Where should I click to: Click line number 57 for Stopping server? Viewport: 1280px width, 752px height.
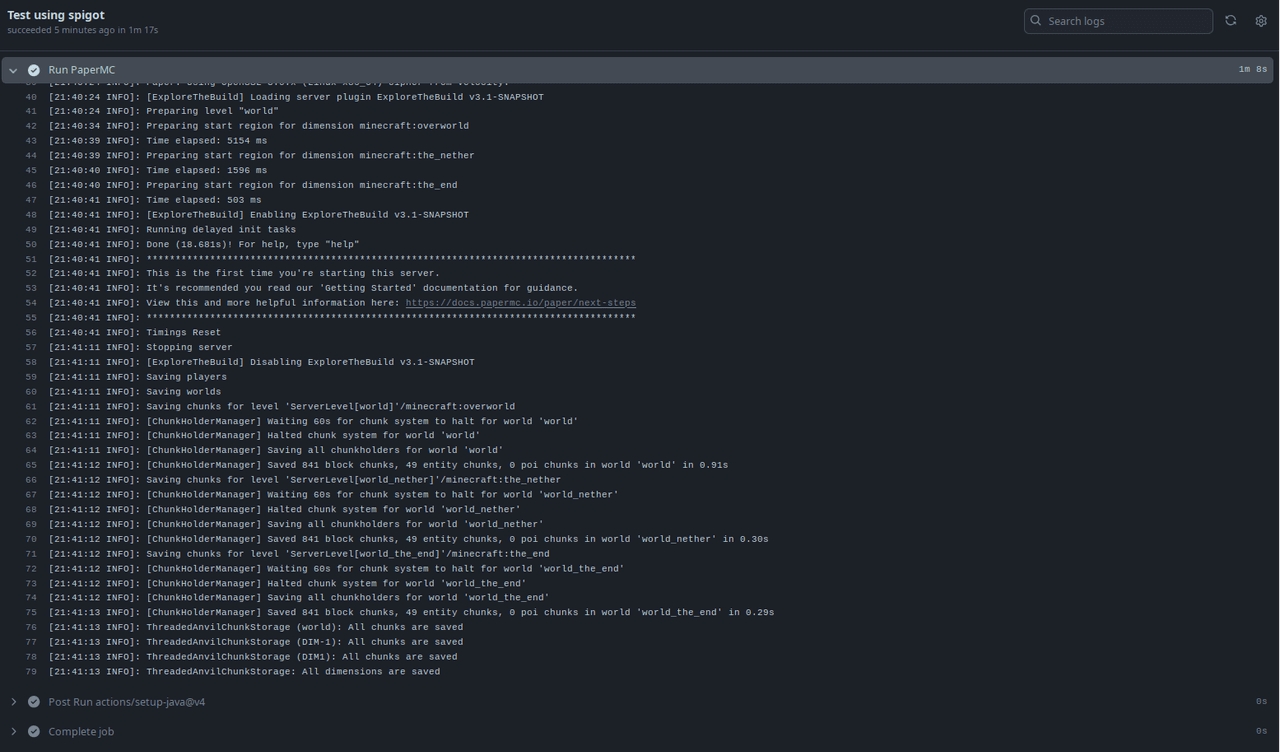click(31, 347)
